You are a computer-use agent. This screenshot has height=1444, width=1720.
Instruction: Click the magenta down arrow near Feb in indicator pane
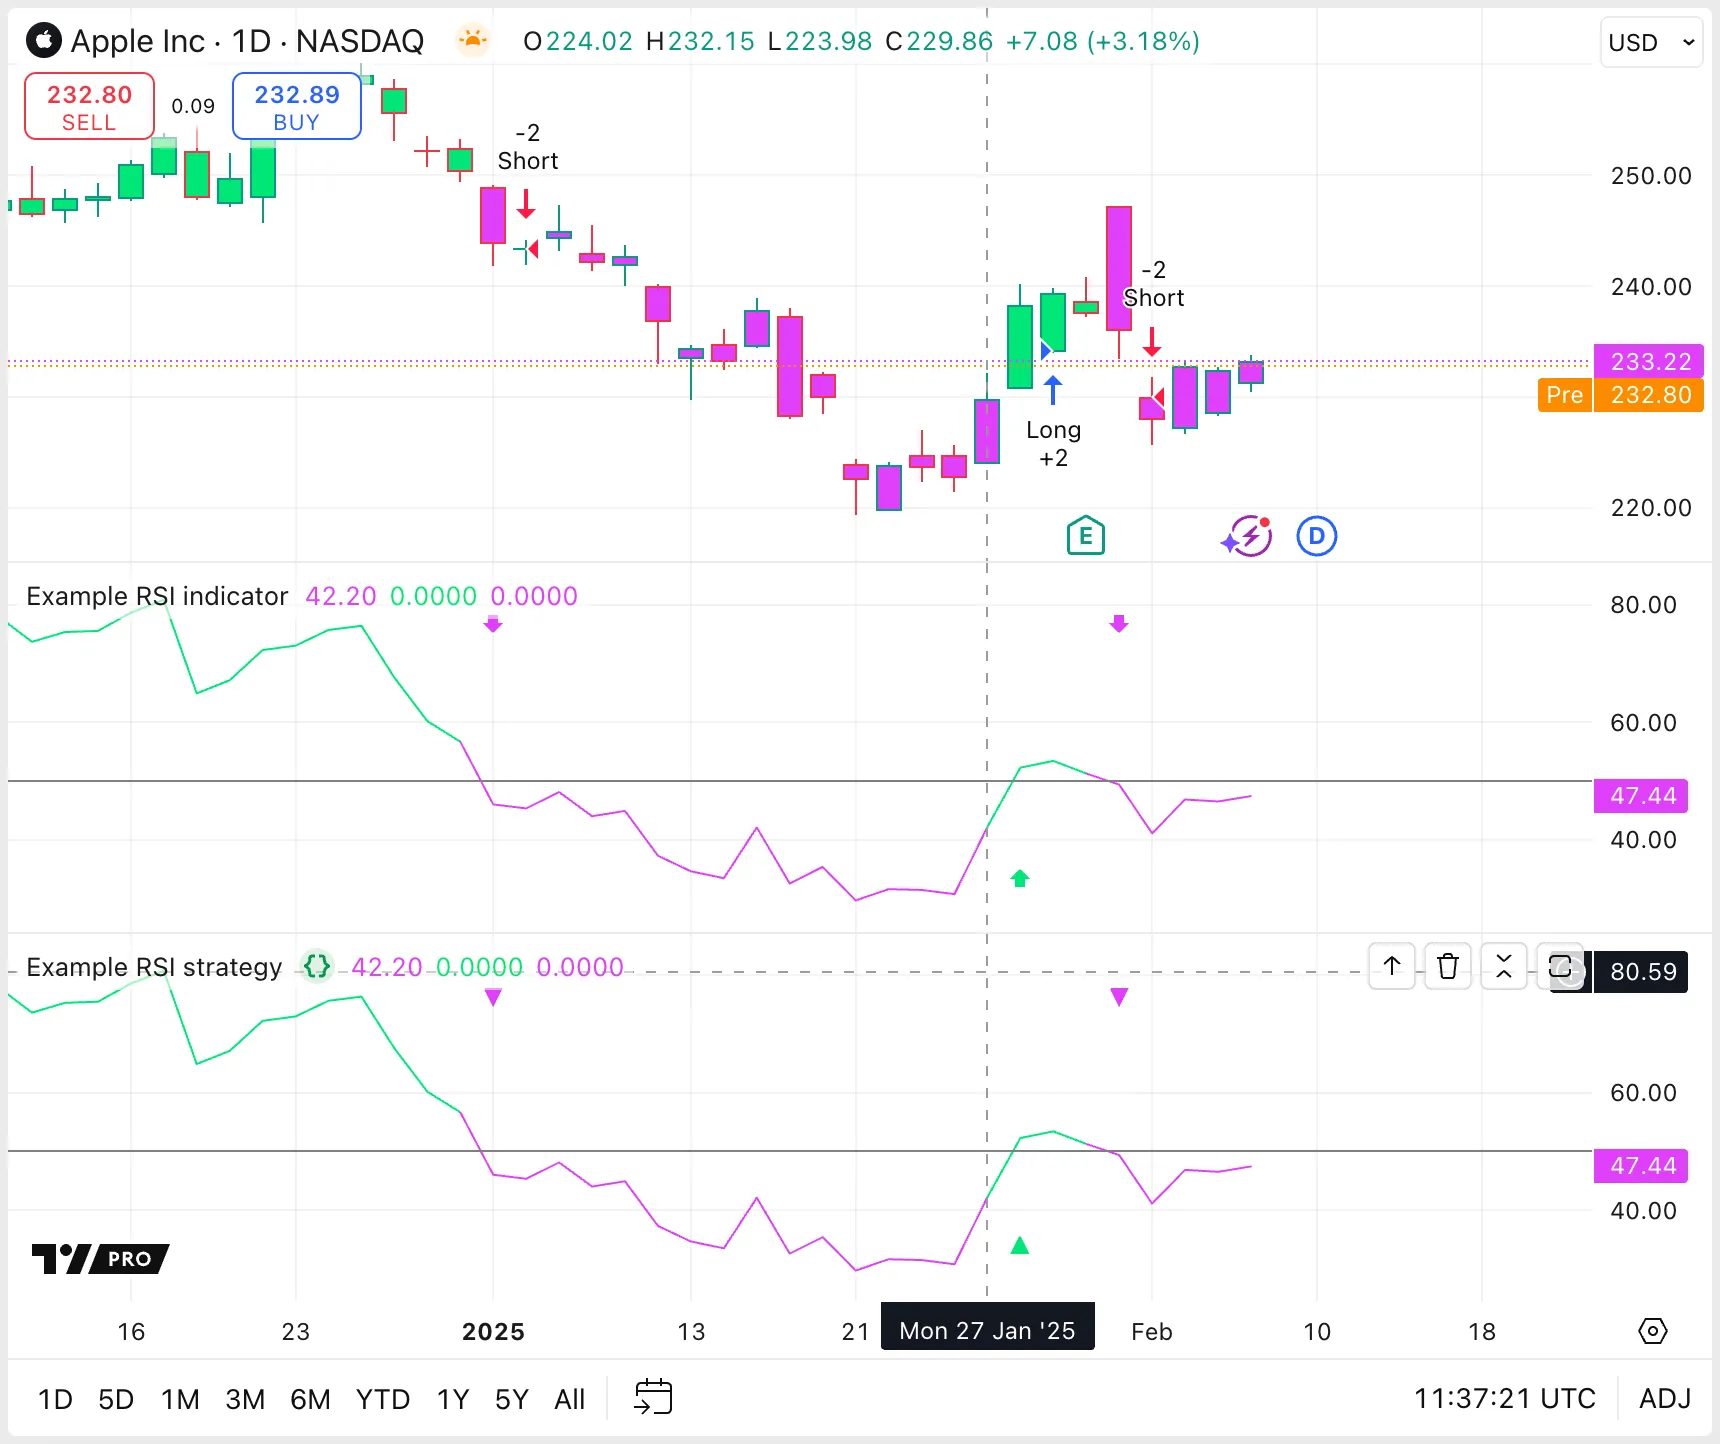point(1119,624)
